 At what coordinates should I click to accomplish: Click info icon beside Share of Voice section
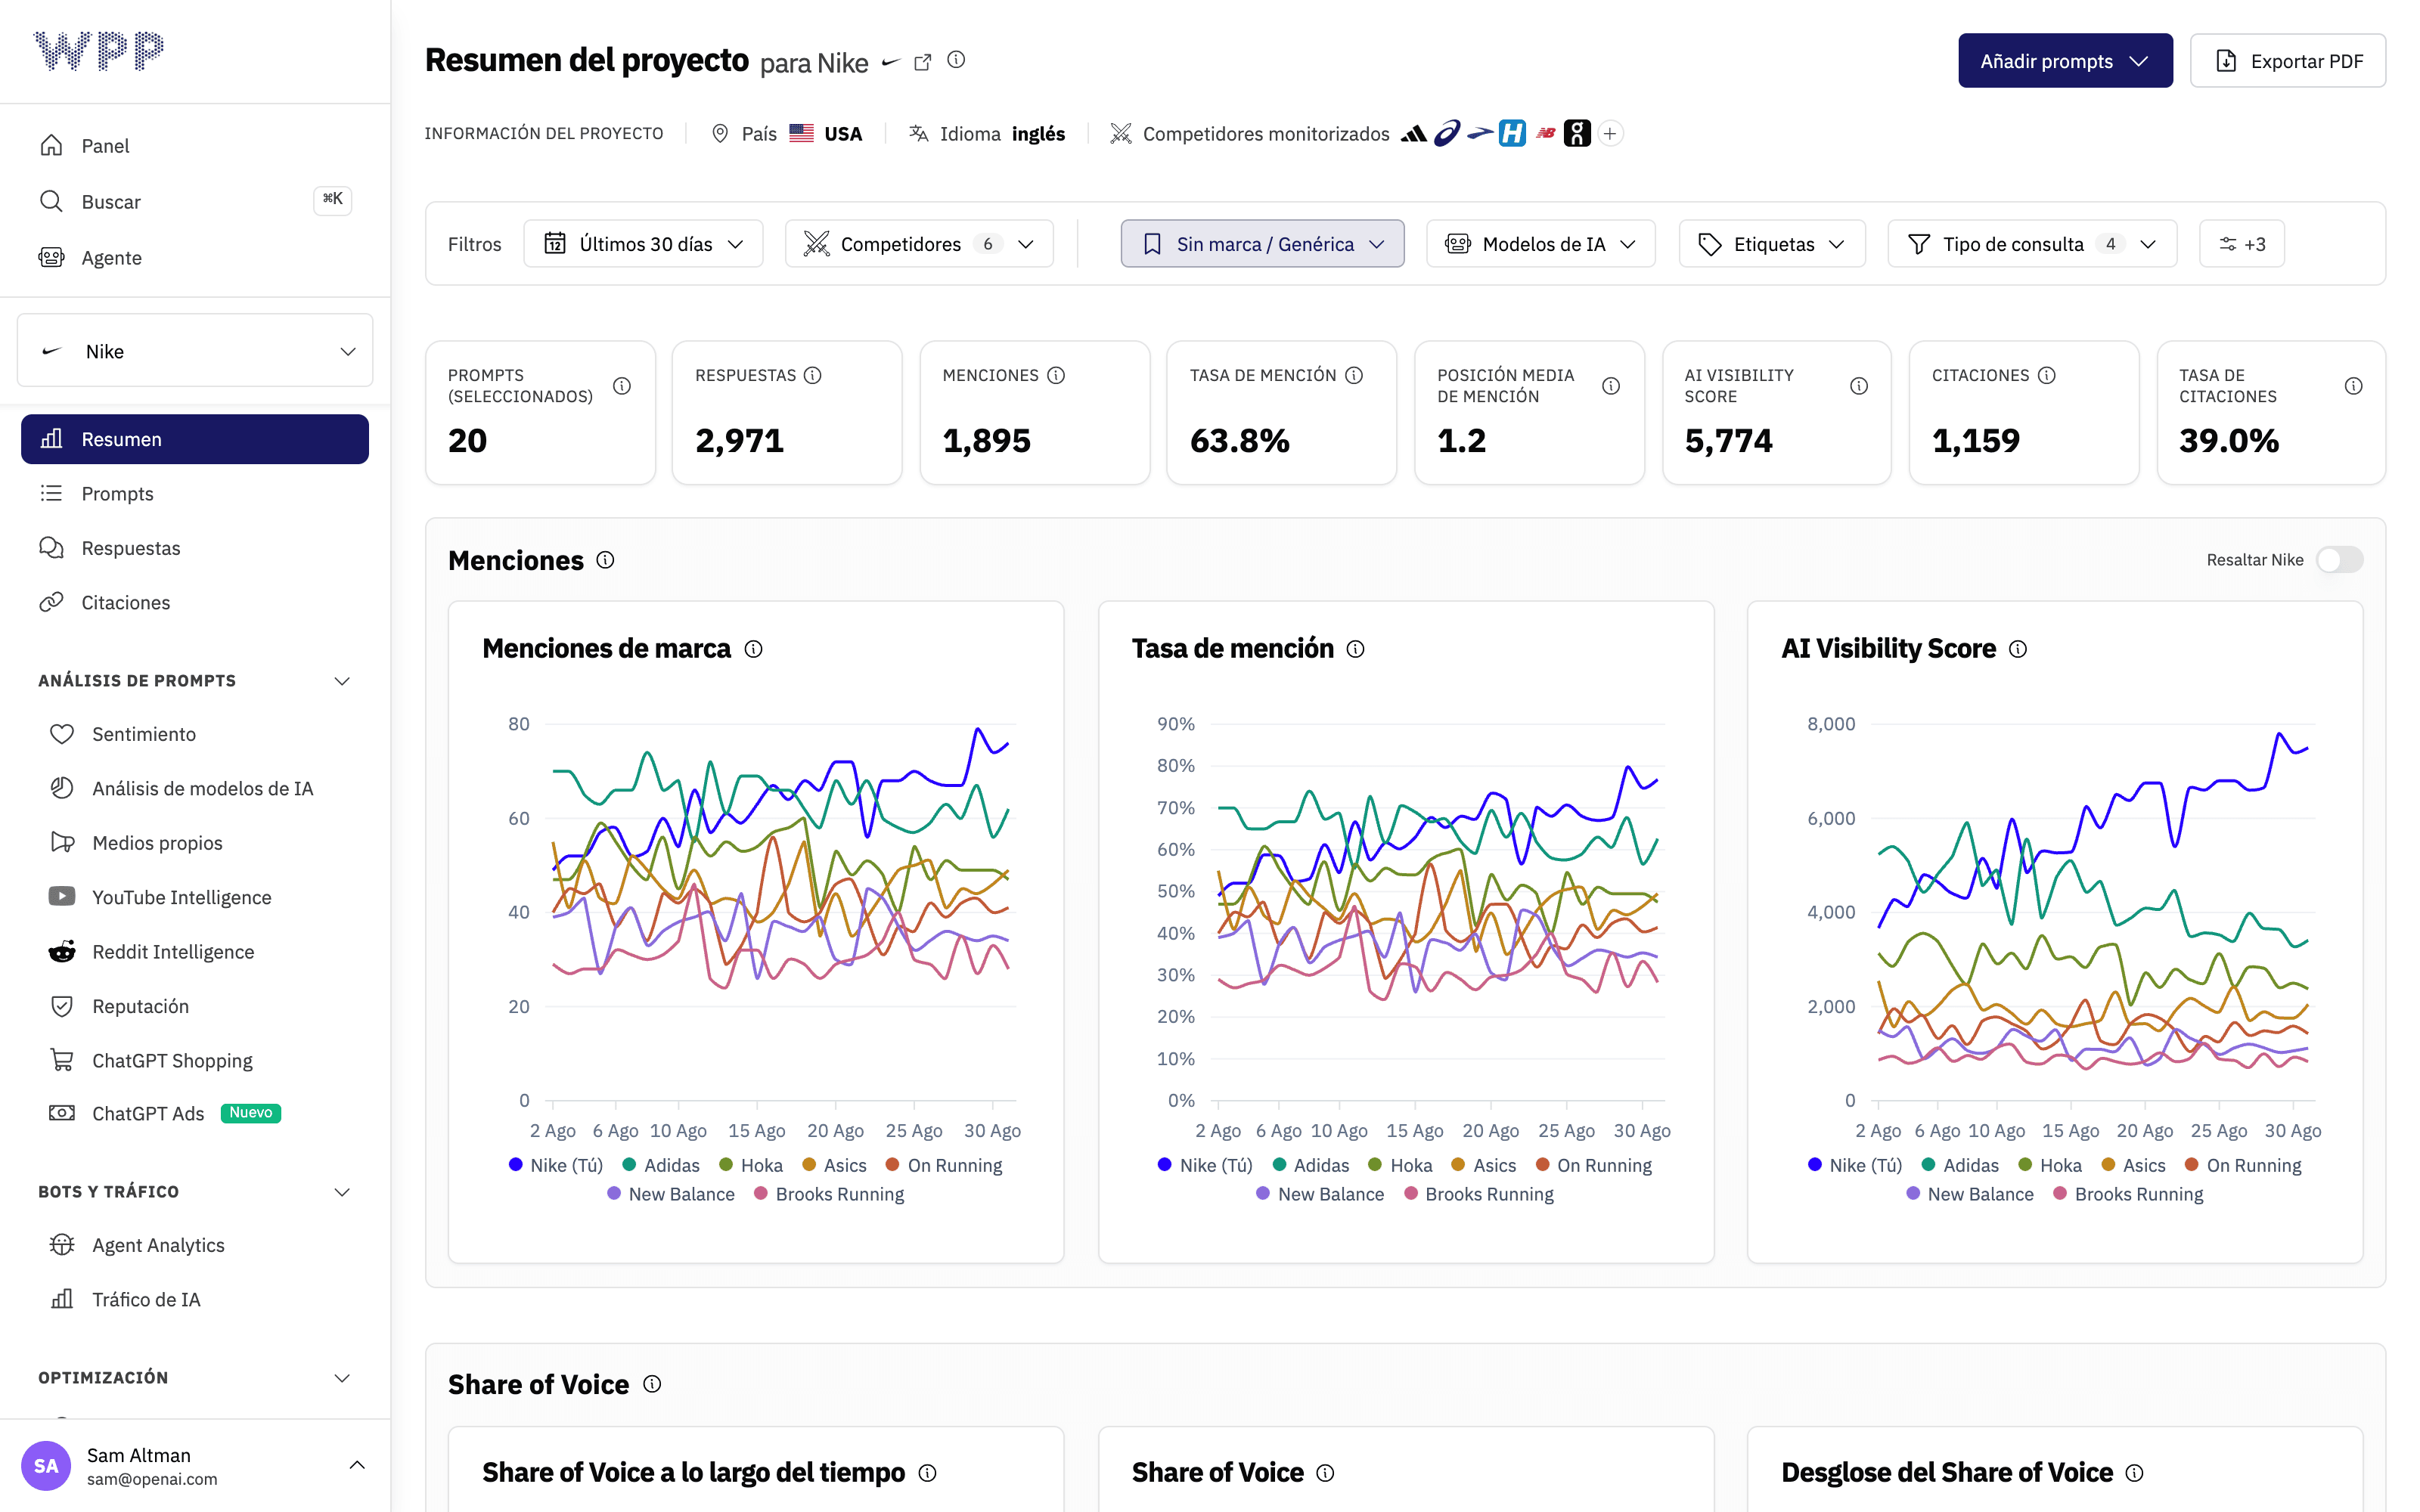click(x=652, y=1384)
